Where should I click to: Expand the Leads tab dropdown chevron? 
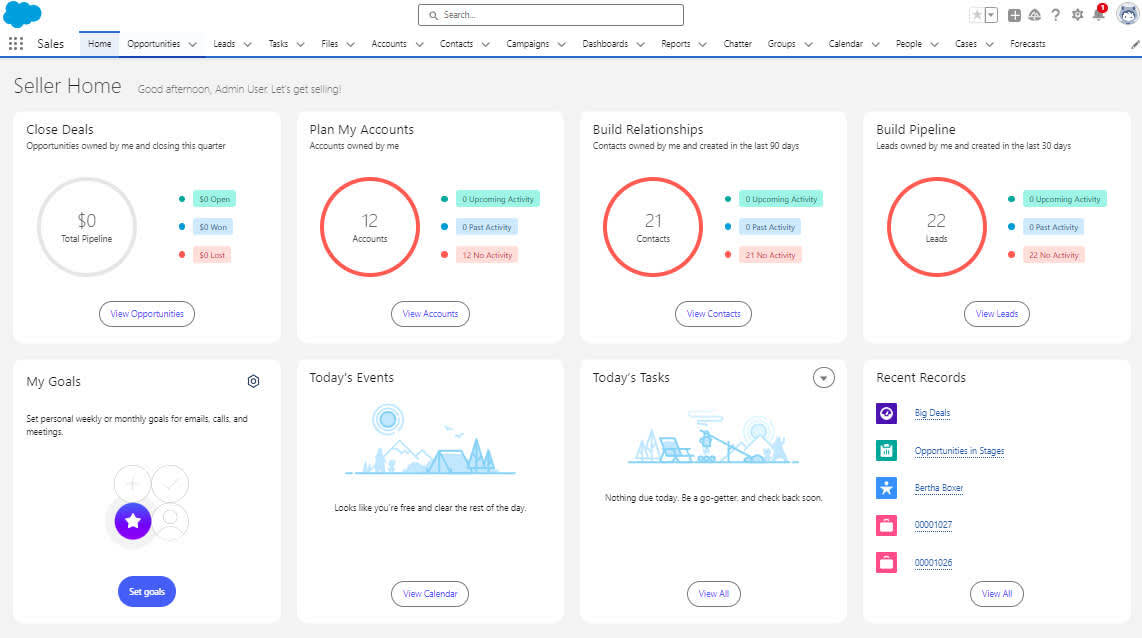pyautogui.click(x=248, y=44)
